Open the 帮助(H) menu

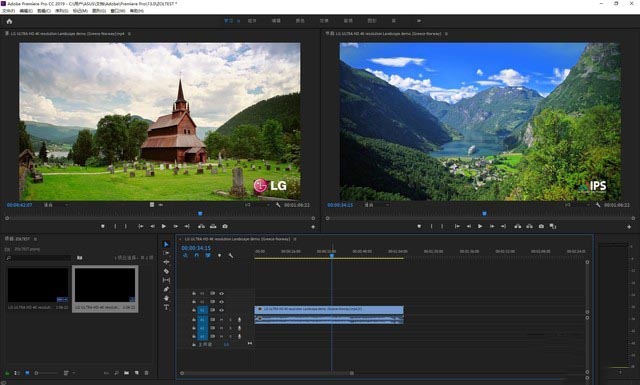[x=137, y=11]
